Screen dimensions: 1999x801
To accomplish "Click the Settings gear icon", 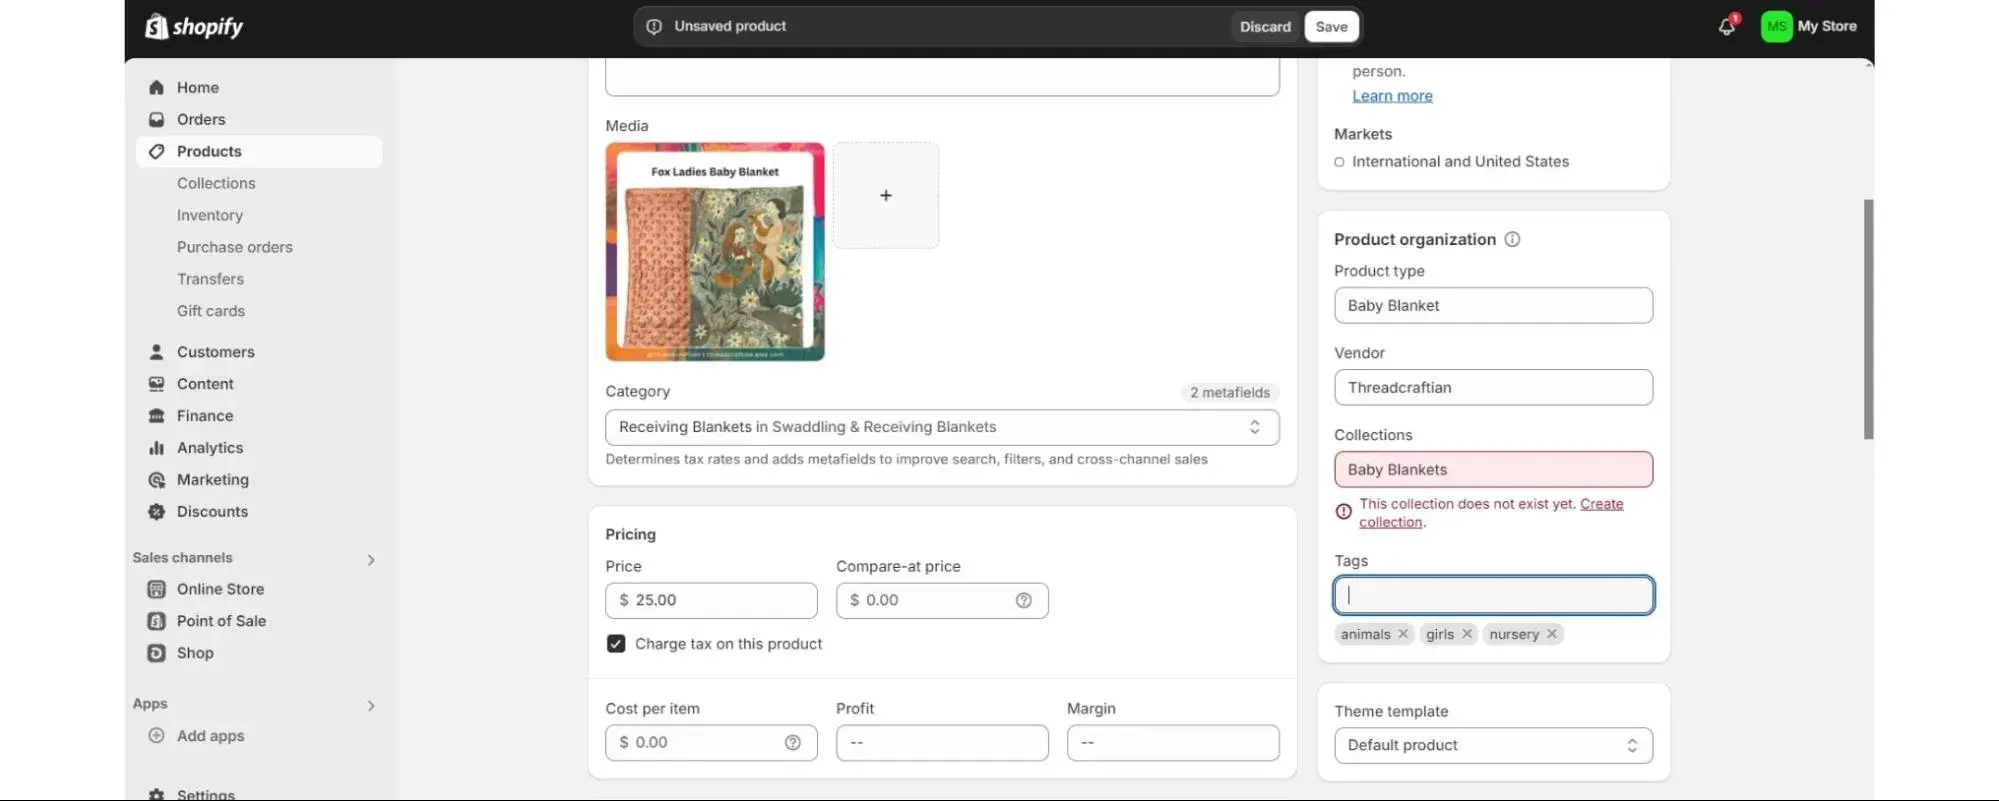I will [156, 795].
